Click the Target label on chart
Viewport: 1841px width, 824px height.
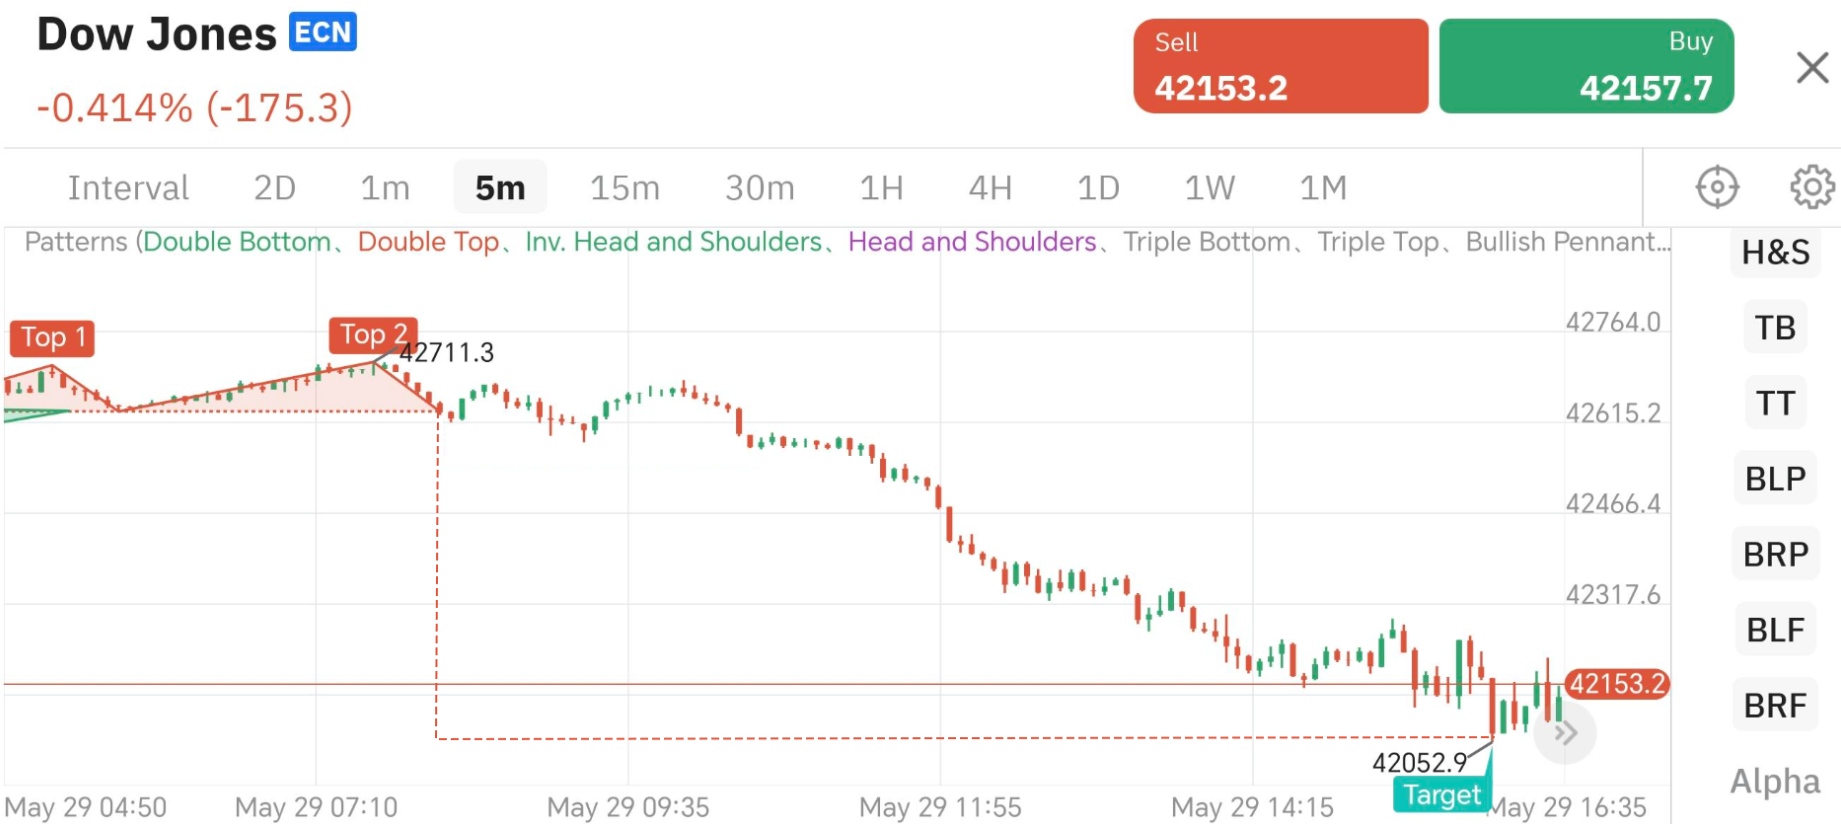point(1441,795)
